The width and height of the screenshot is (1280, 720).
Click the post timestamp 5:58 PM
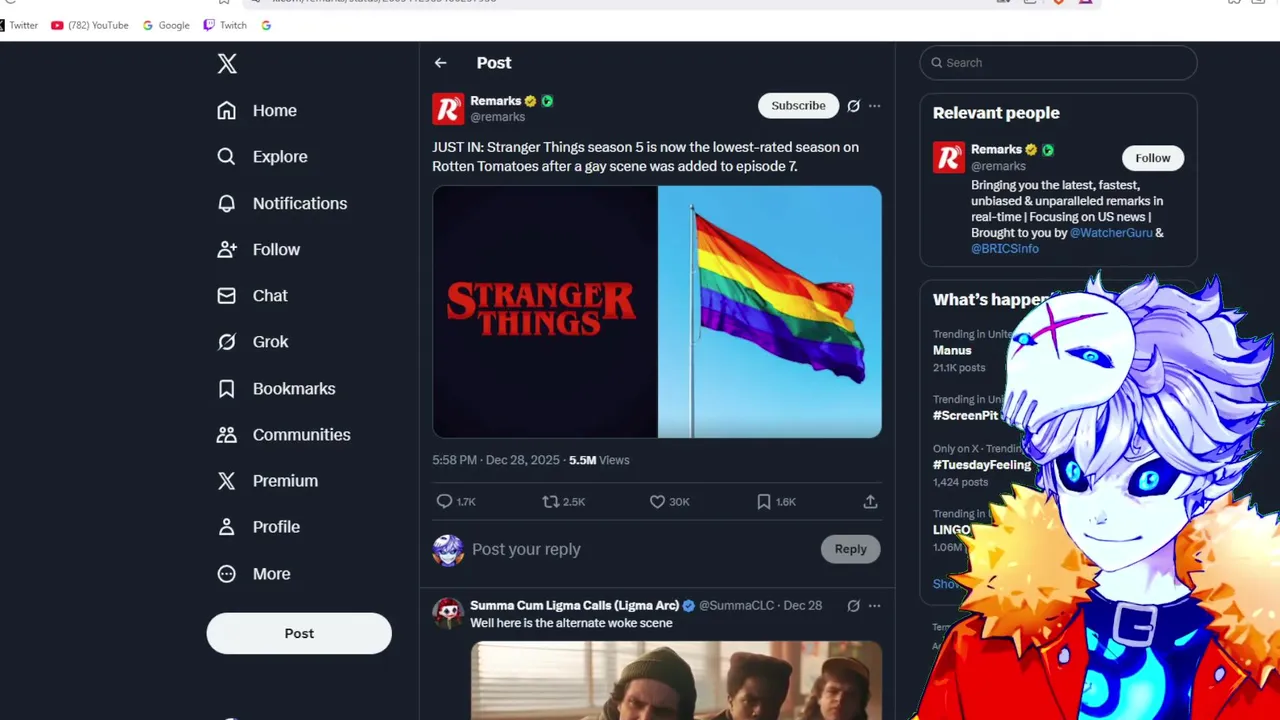[496, 460]
